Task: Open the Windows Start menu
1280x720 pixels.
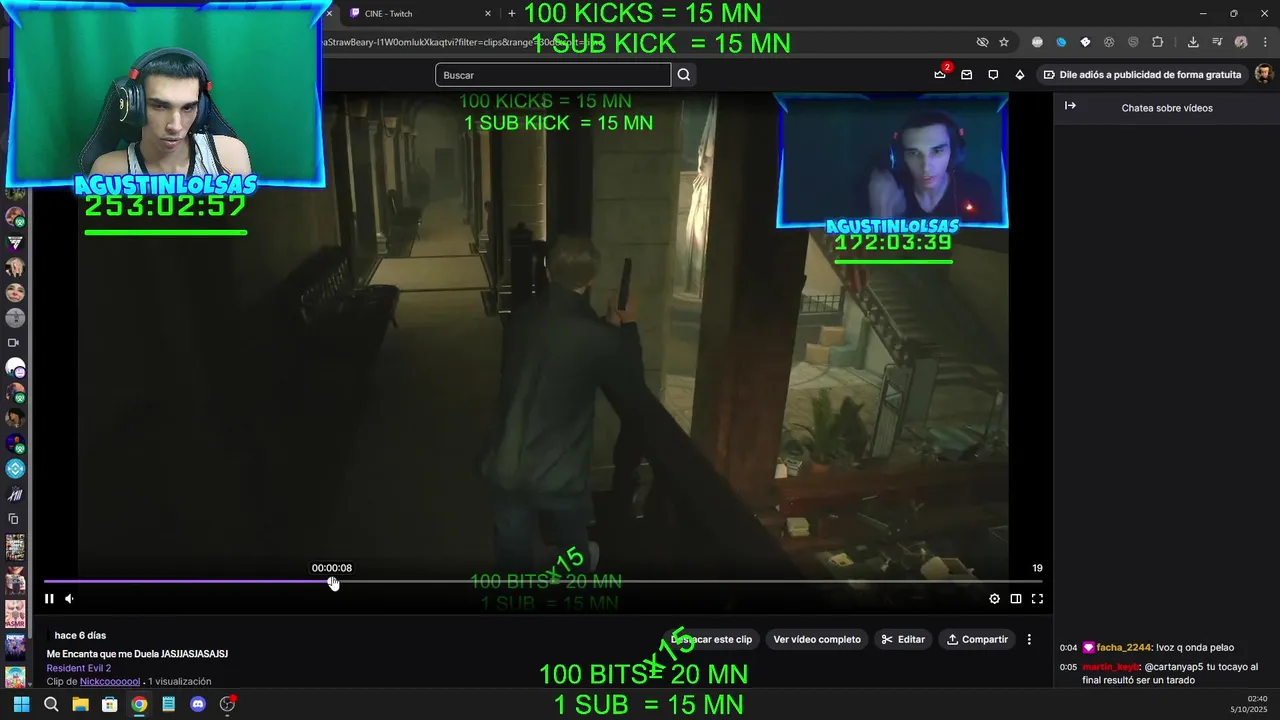Action: click(x=21, y=704)
